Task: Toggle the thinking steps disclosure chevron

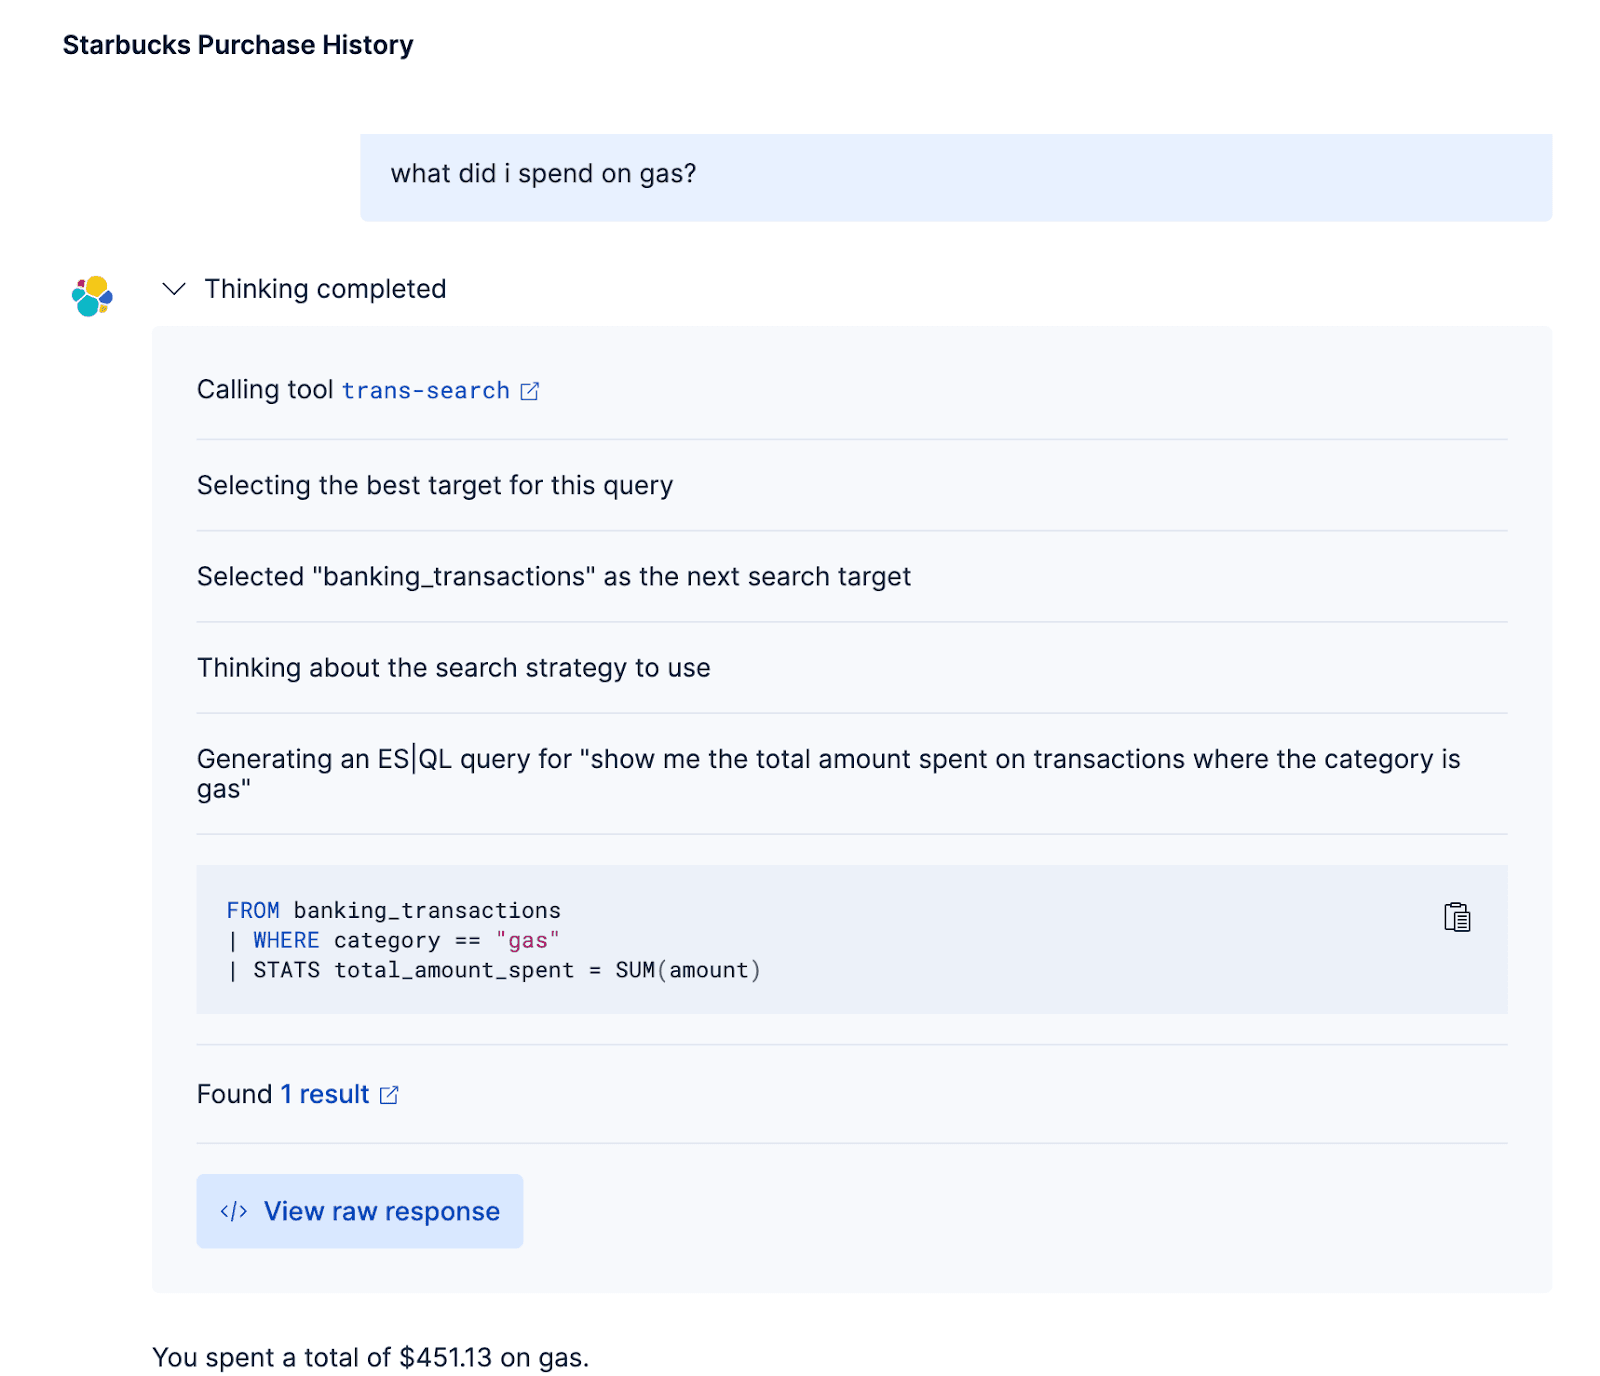Action: pos(174,289)
